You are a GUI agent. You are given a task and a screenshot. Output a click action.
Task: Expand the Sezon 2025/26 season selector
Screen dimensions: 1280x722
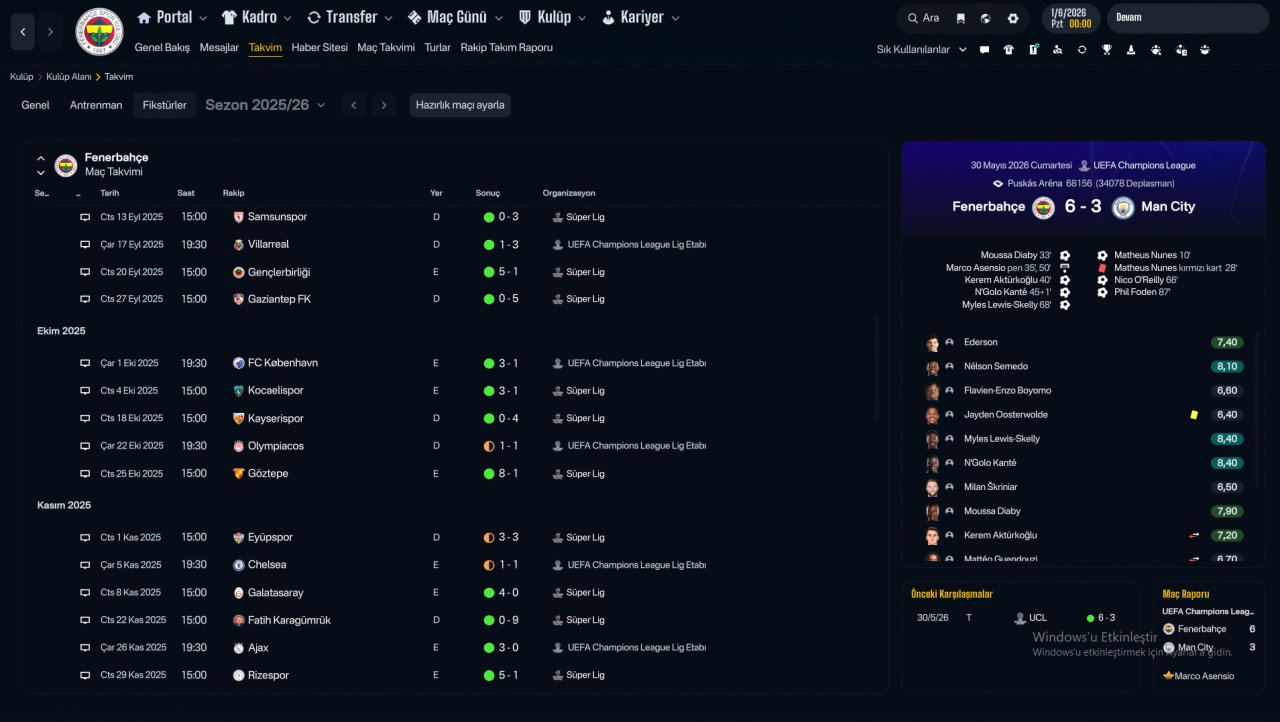coord(265,105)
